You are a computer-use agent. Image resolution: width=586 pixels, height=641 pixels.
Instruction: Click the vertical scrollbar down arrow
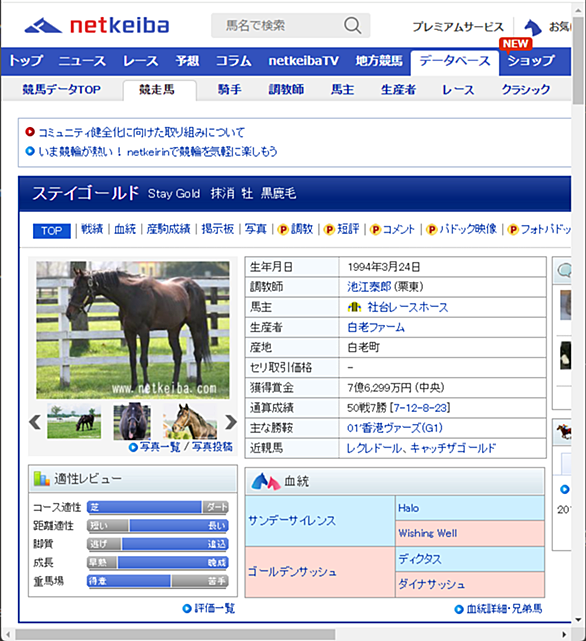578,620
